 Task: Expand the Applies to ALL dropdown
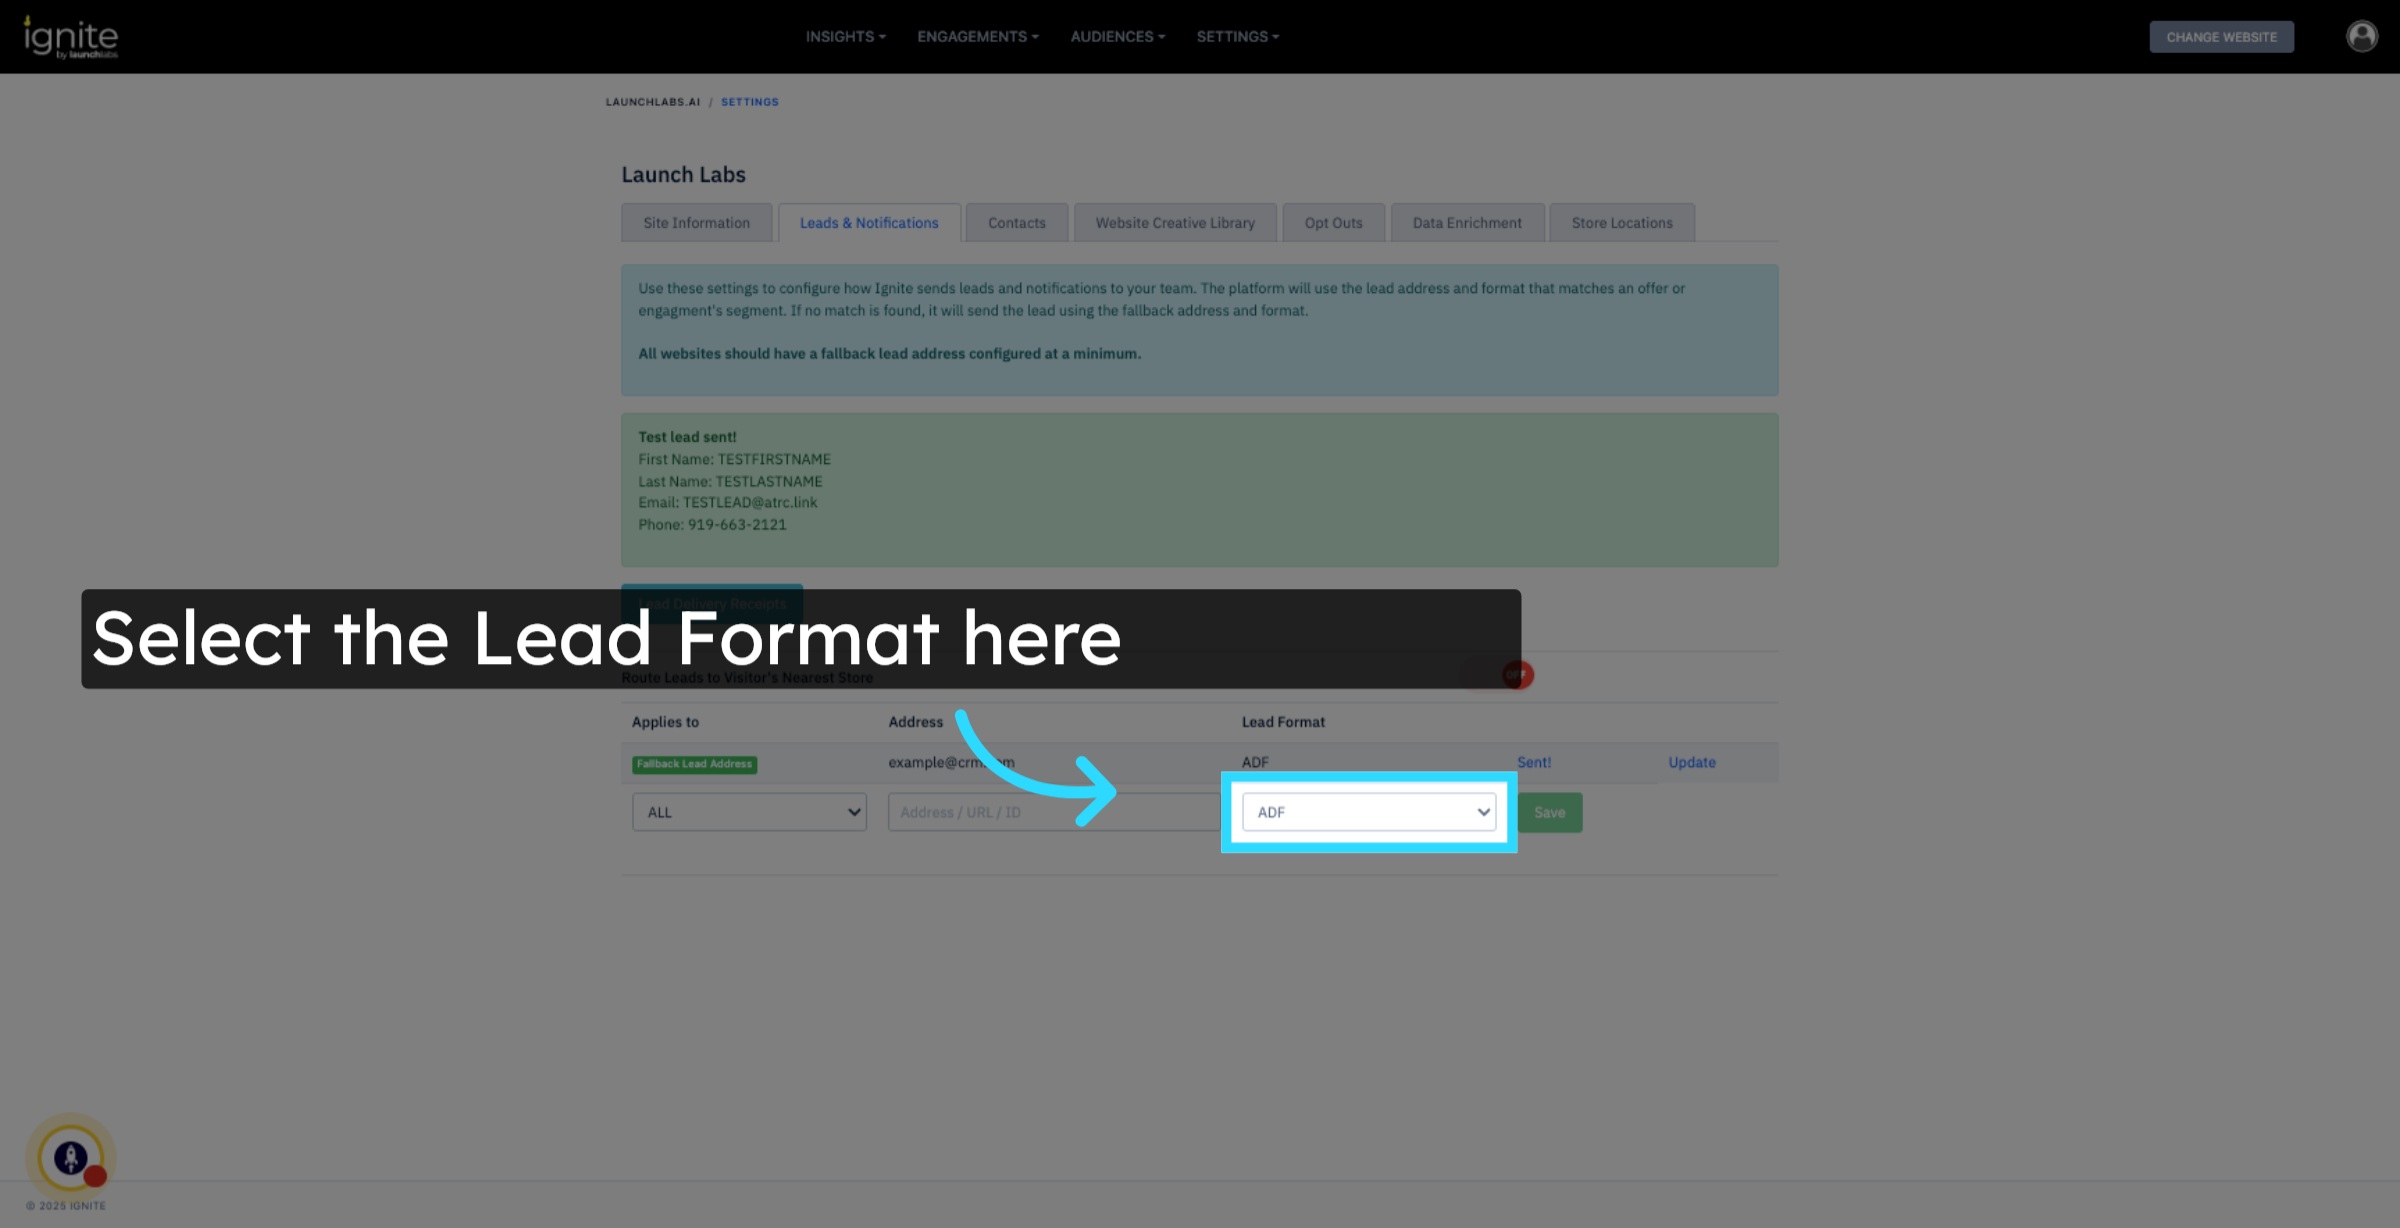coord(749,812)
